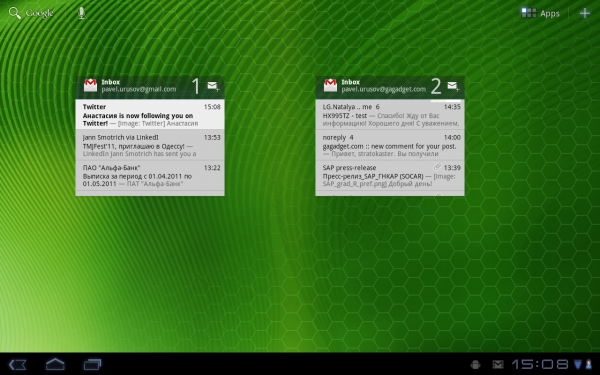This screenshot has width=600, height=375.
Task: Open the status clock showing 15:08
Action: coord(540,364)
